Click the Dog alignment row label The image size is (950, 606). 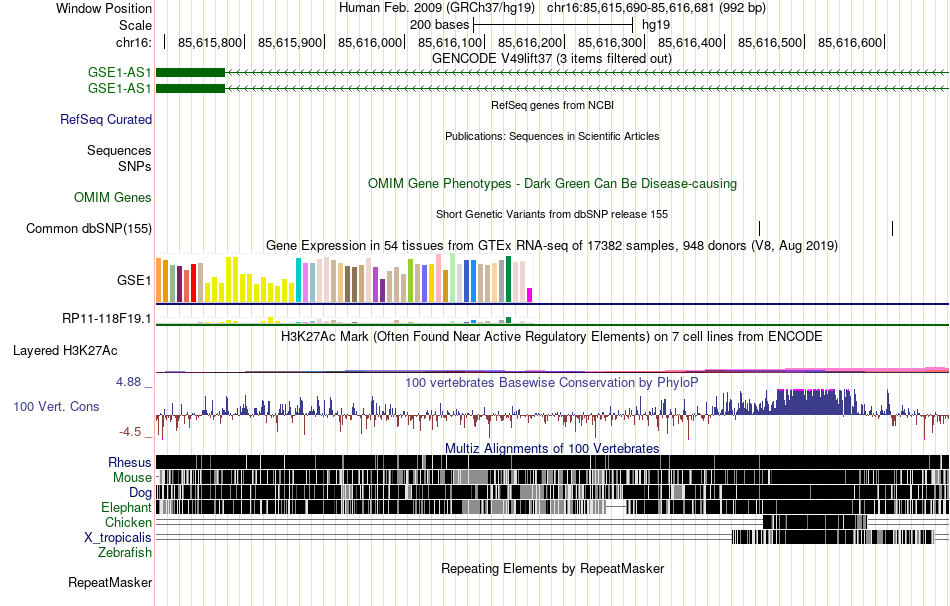140,493
